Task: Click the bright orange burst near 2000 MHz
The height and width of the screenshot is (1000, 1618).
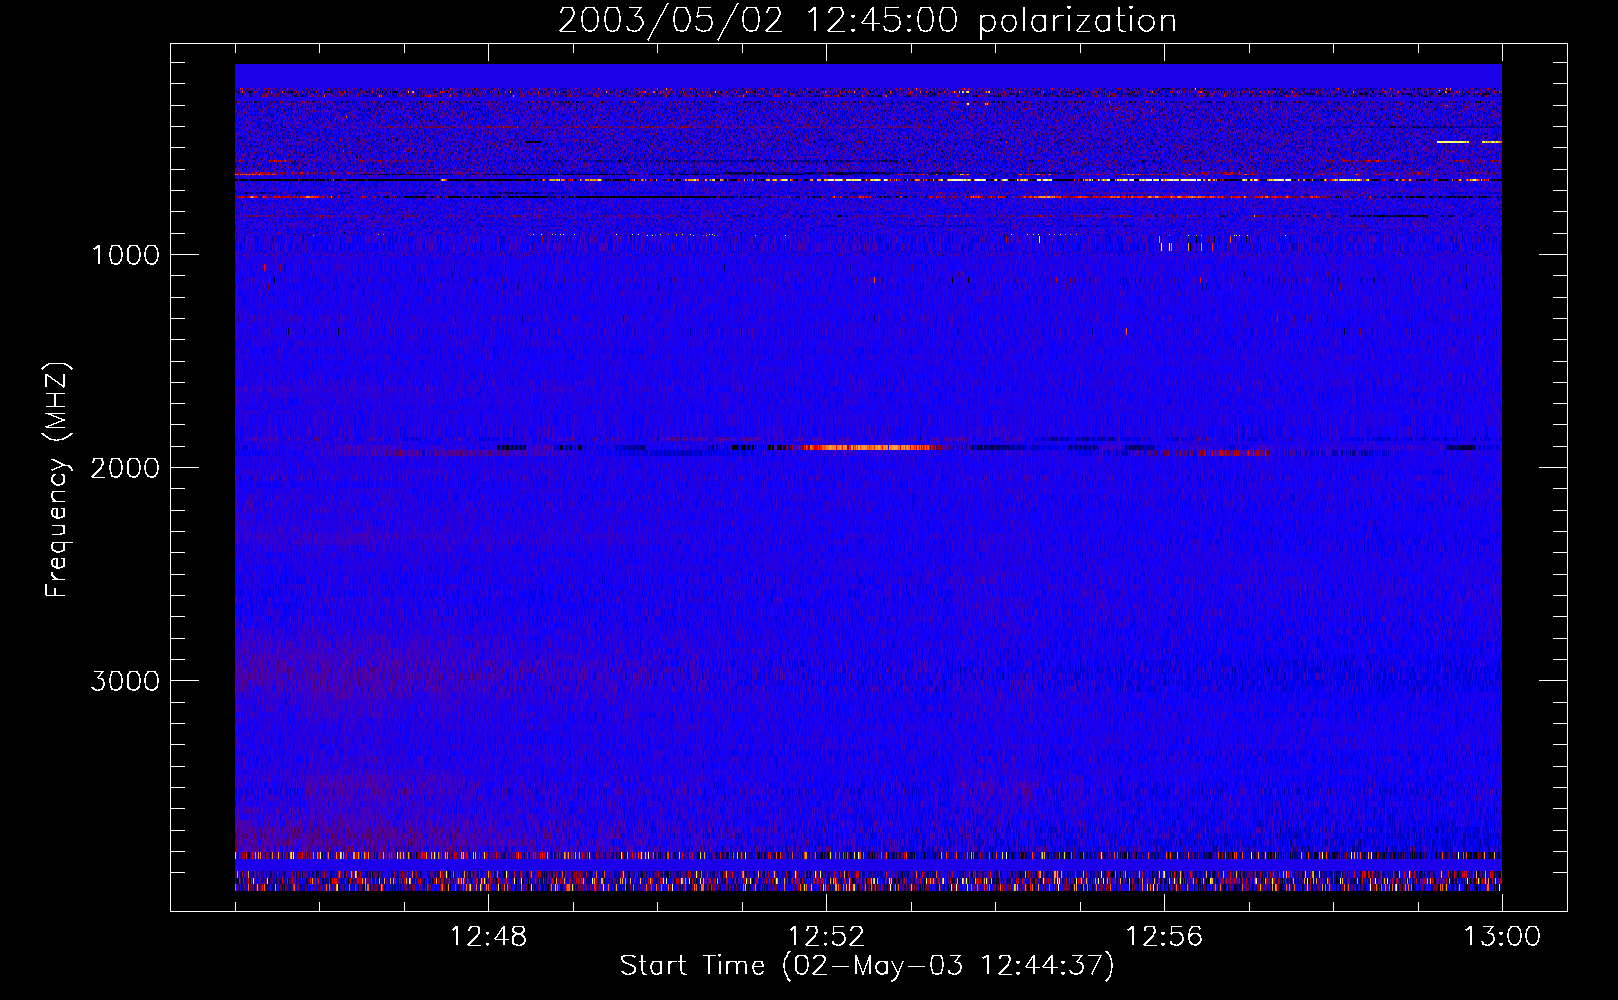Action: pyautogui.click(x=872, y=447)
